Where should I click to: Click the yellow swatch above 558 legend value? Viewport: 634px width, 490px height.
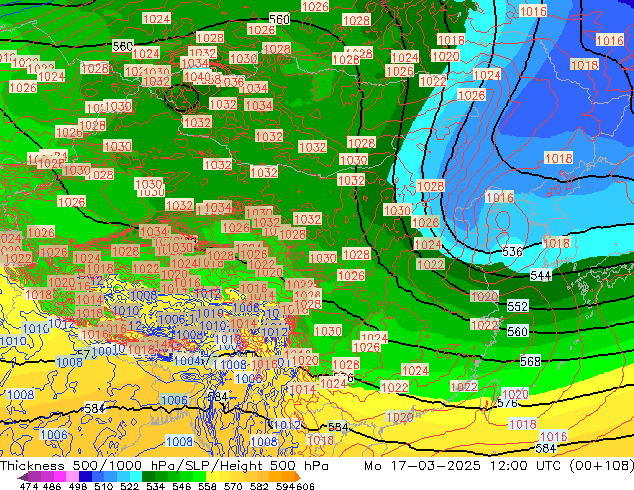click(x=212, y=477)
